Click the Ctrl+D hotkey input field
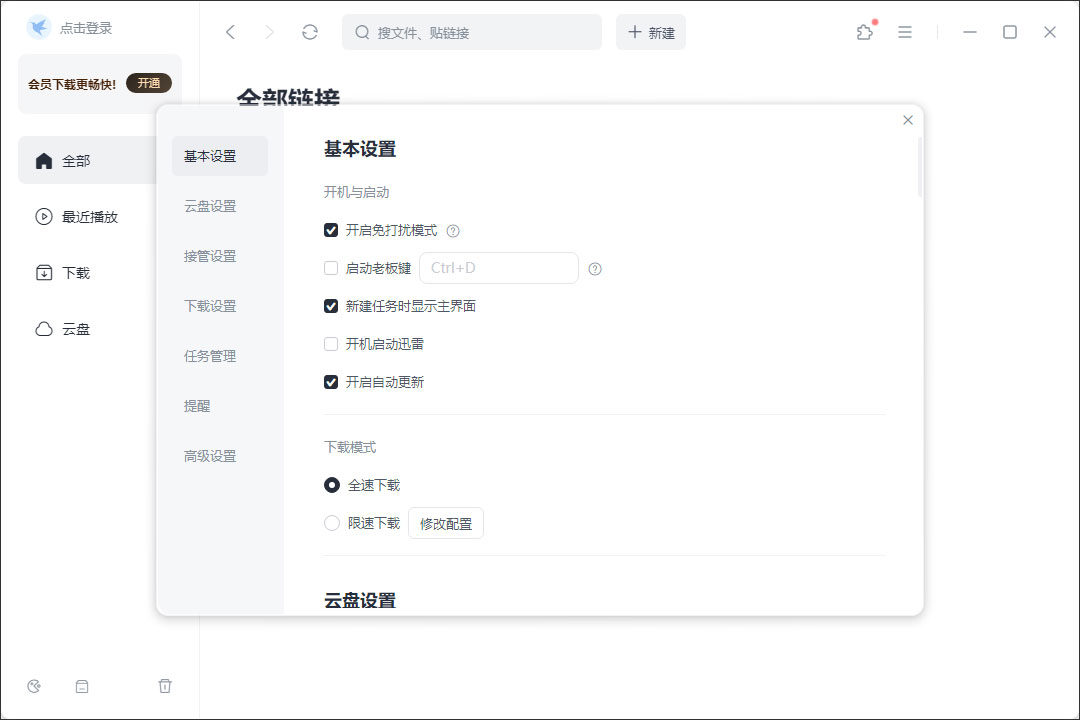This screenshot has width=1080, height=720. [x=499, y=268]
